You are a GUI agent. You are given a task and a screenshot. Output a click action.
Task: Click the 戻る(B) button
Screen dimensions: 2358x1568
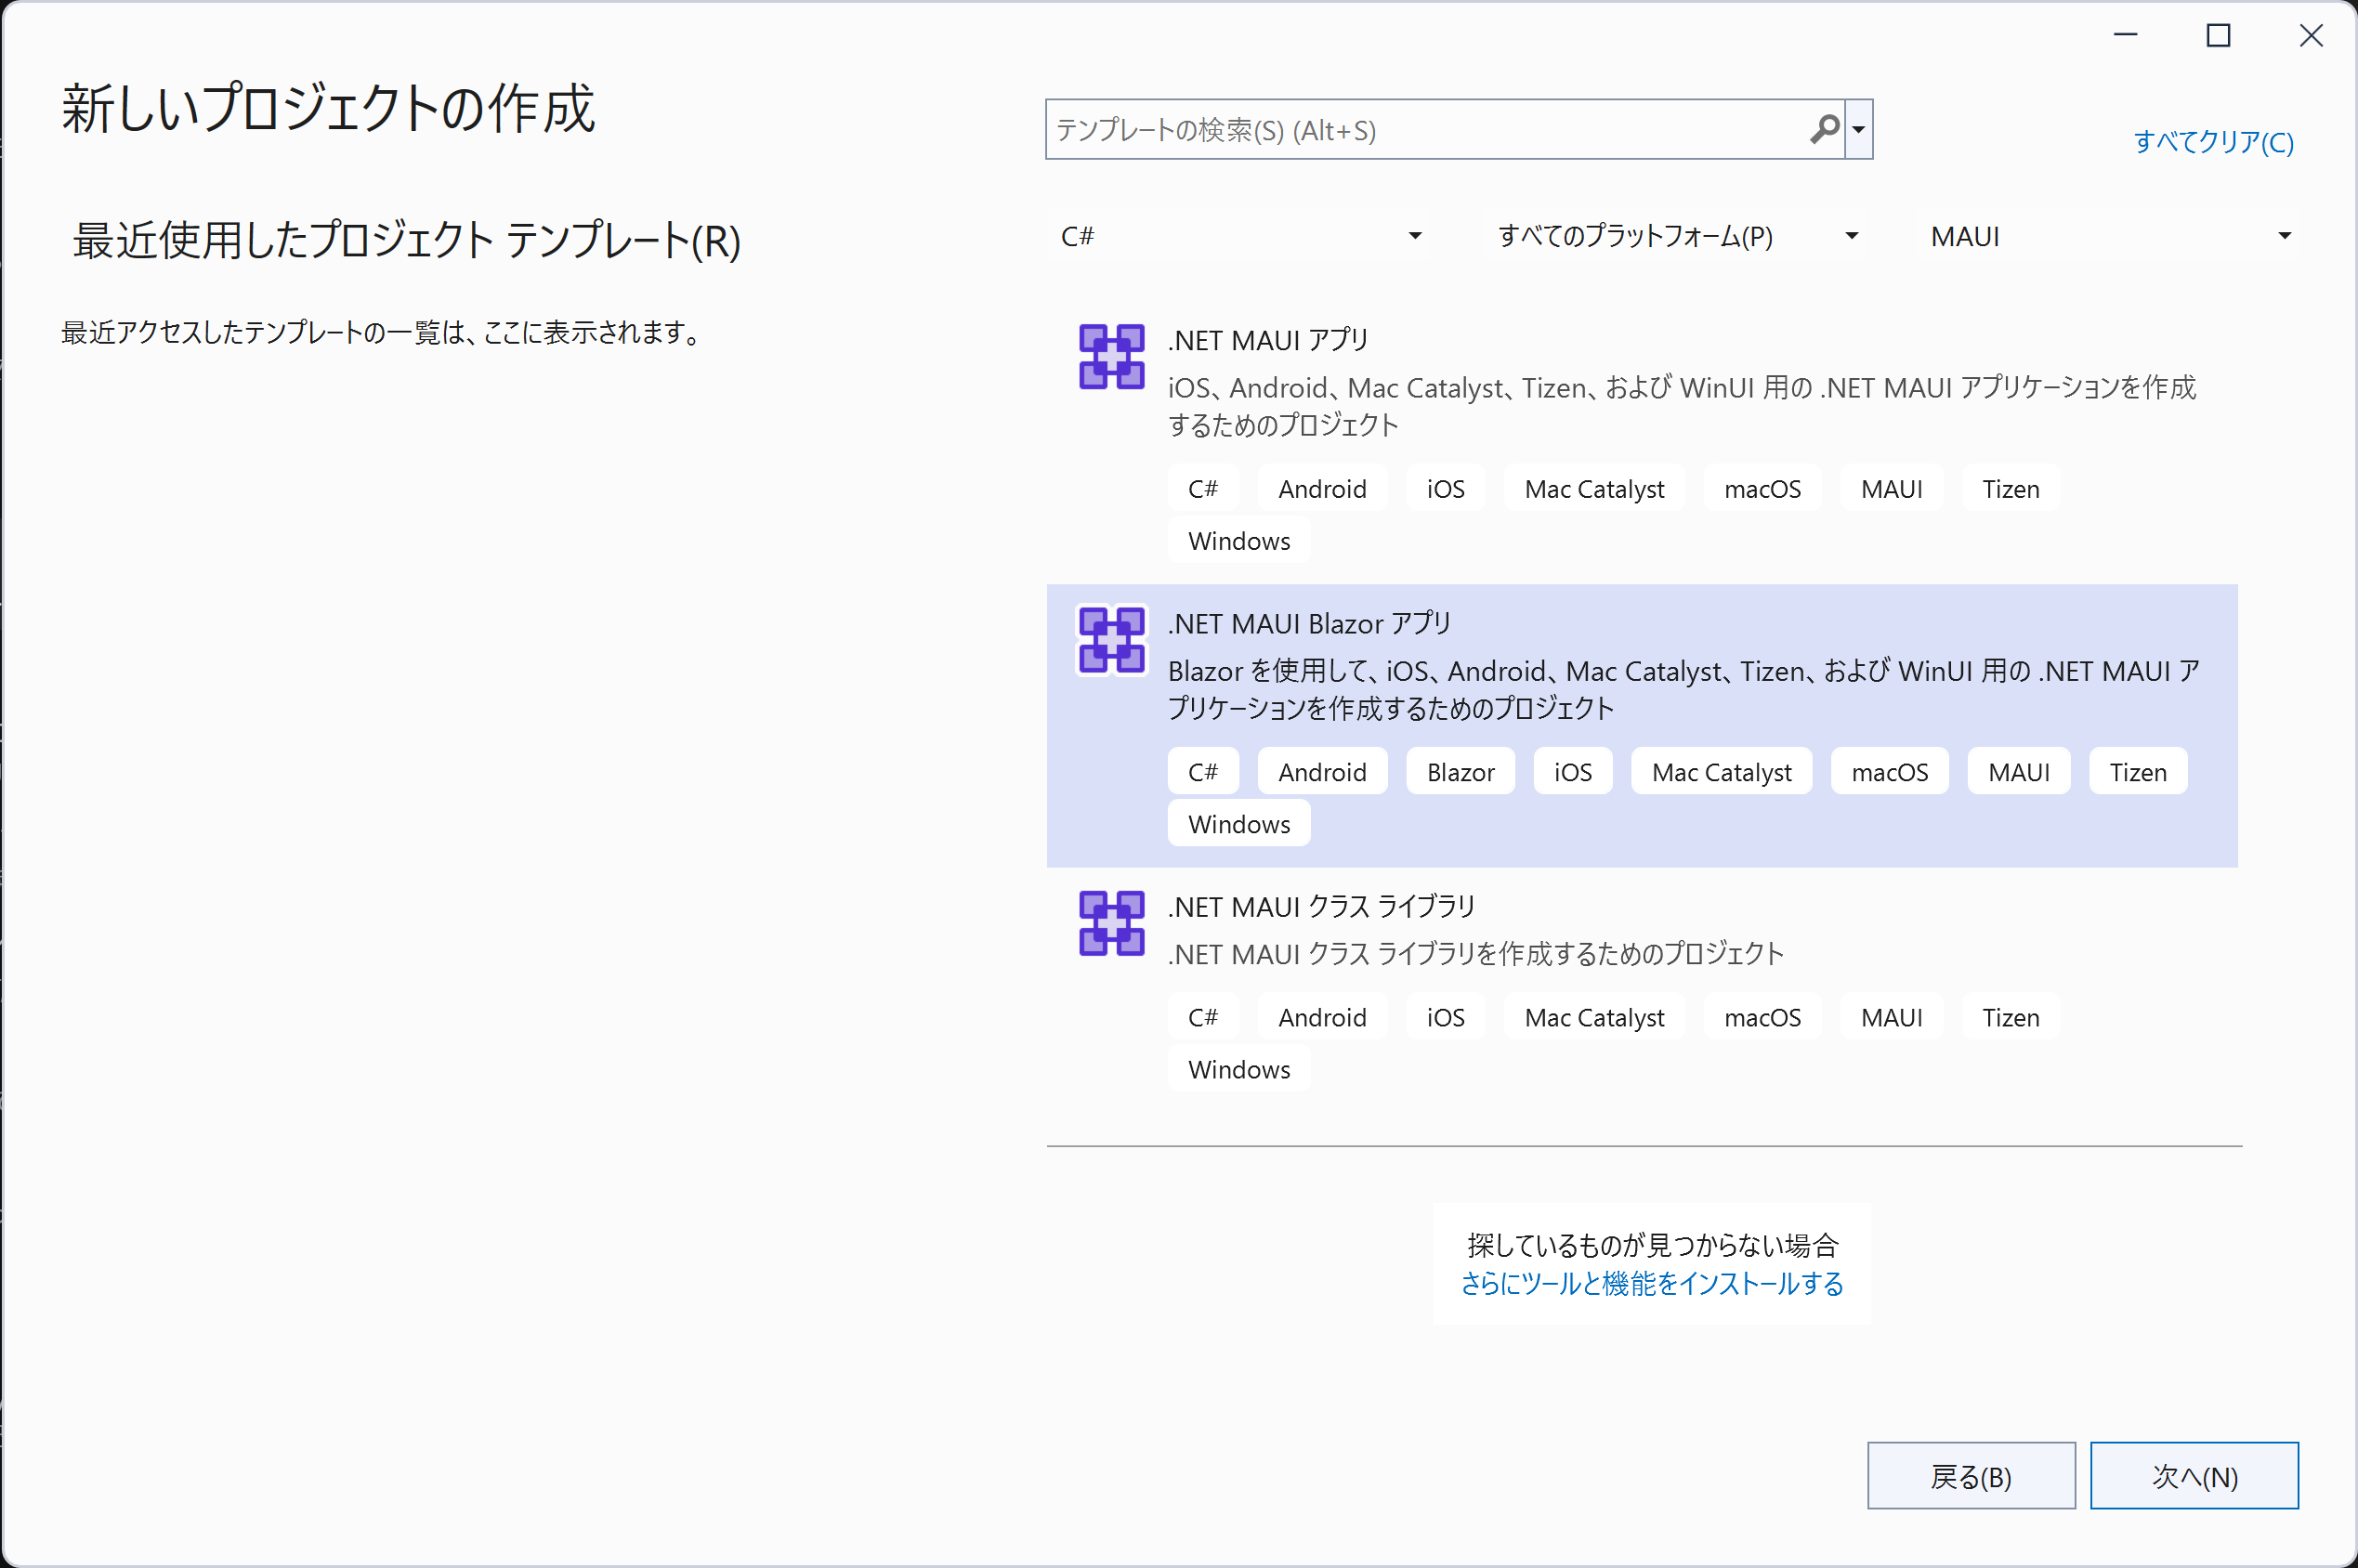tap(1971, 1476)
